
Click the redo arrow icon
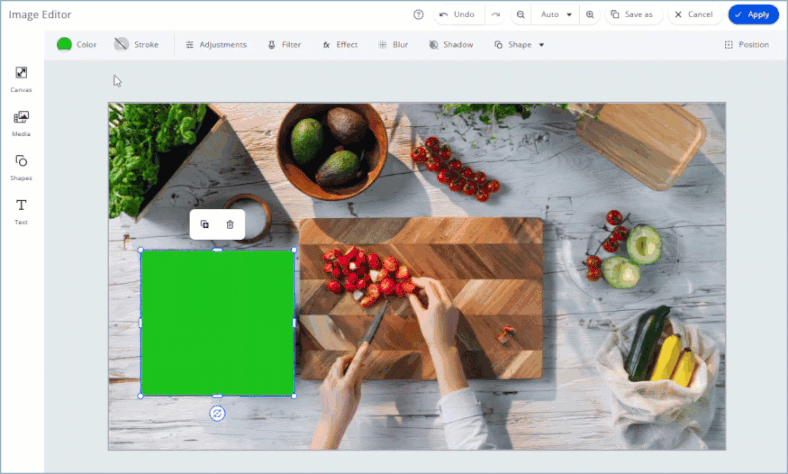click(496, 15)
